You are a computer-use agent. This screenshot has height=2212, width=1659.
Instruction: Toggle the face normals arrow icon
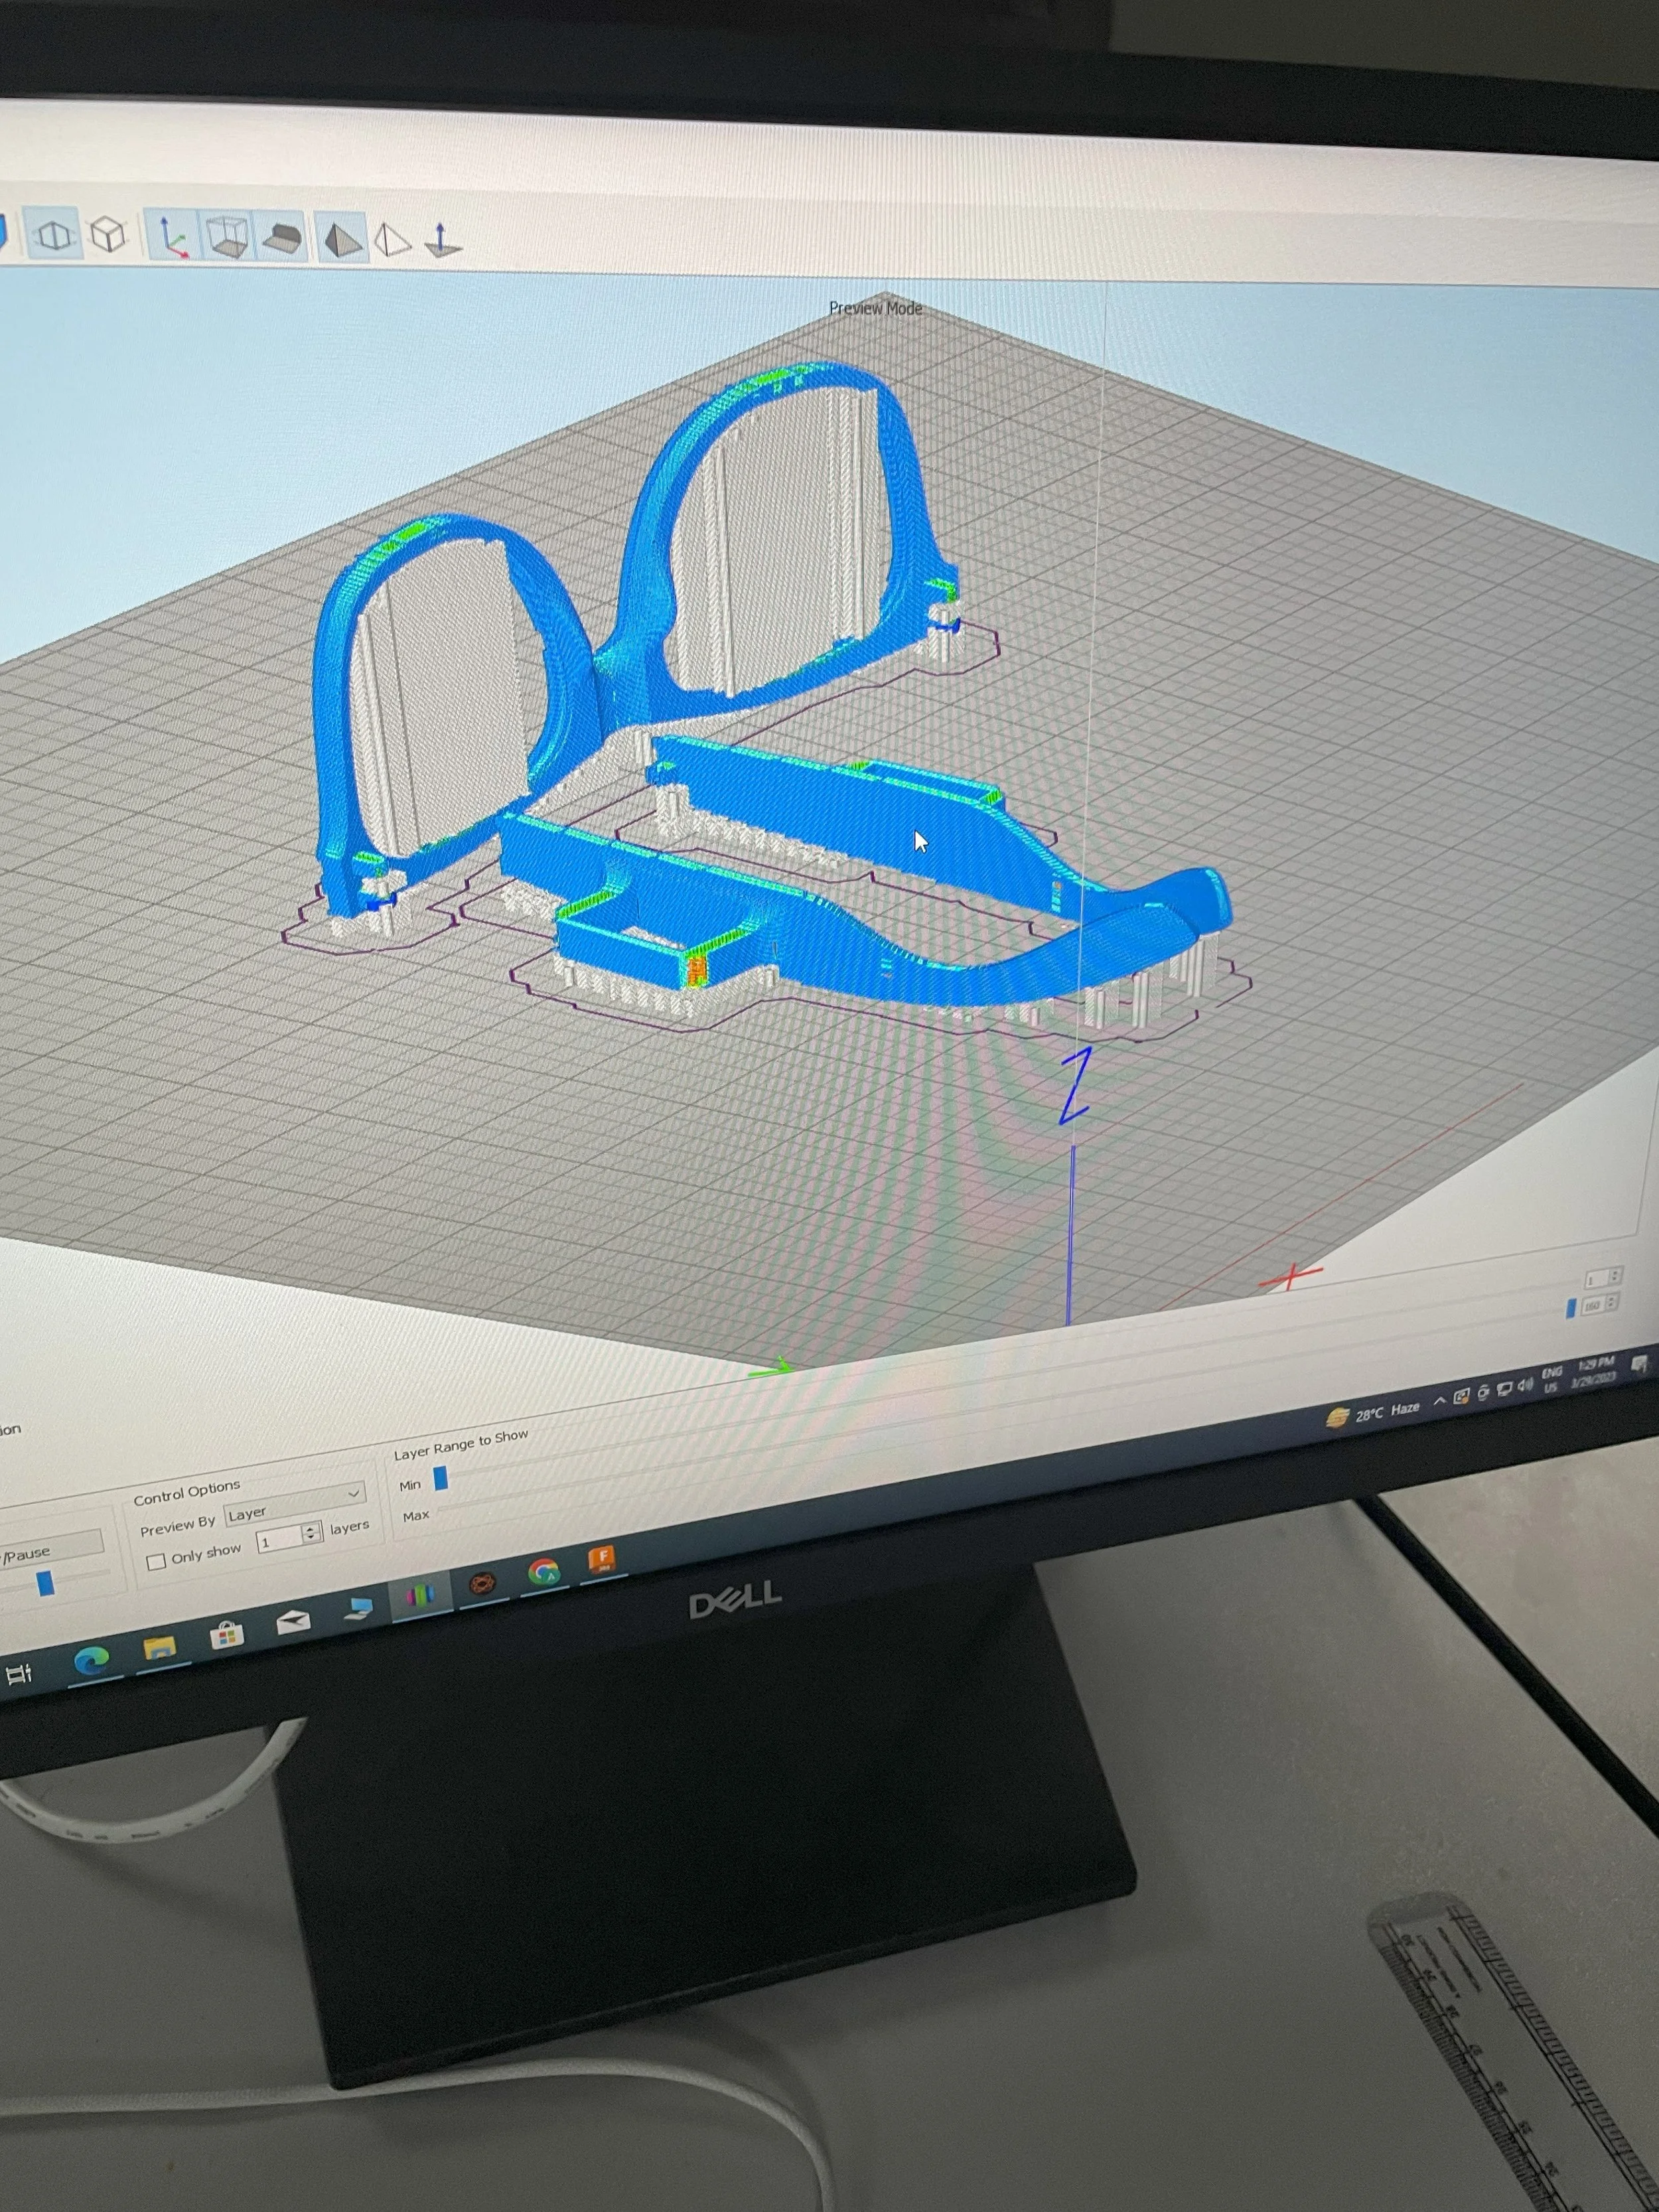[441, 240]
